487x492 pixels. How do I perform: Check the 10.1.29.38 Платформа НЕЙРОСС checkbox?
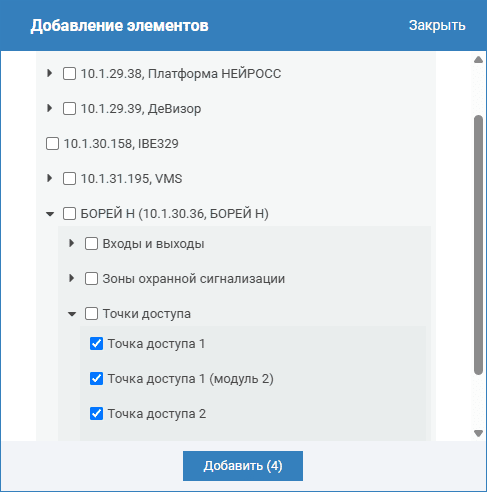(x=69, y=74)
